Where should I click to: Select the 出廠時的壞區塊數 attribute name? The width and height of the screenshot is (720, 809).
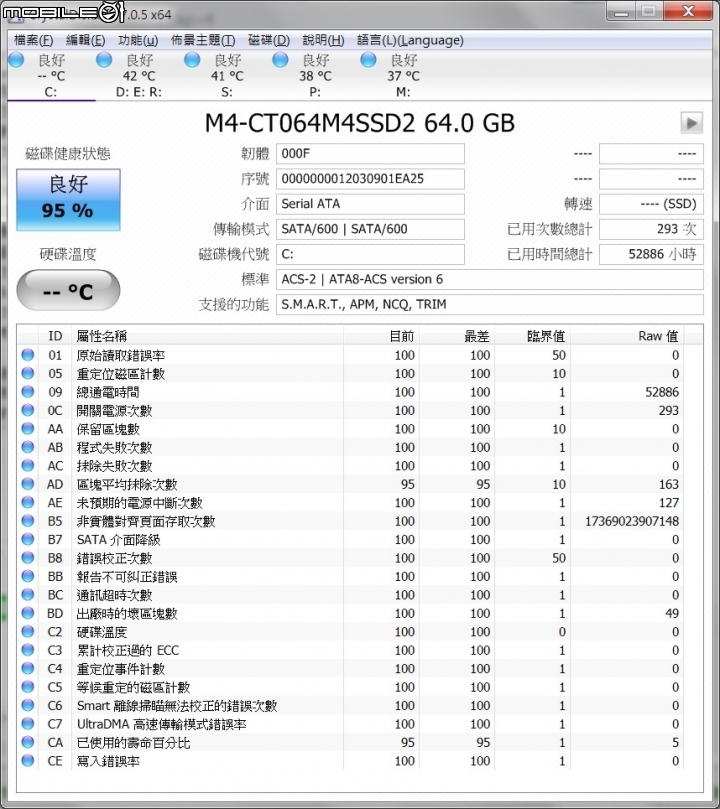click(127, 613)
